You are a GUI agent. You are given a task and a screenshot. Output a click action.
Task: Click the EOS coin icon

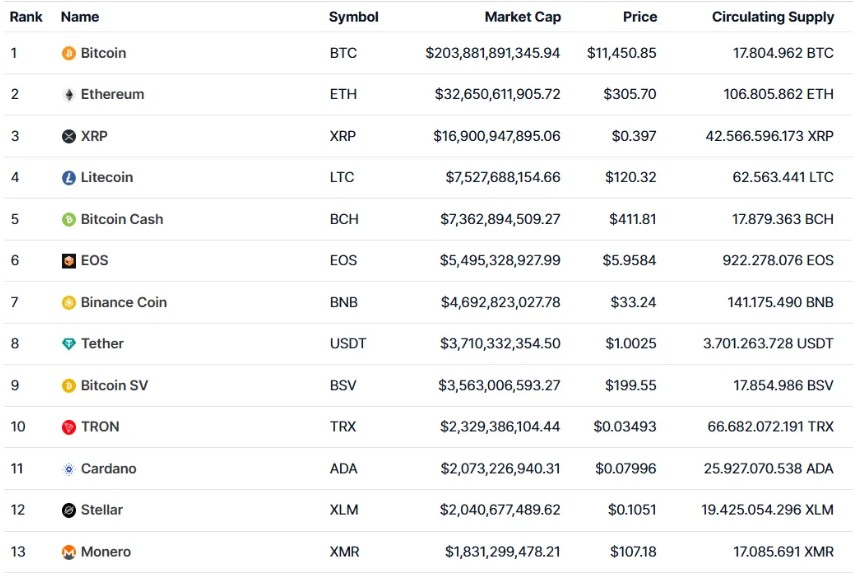click(x=69, y=261)
